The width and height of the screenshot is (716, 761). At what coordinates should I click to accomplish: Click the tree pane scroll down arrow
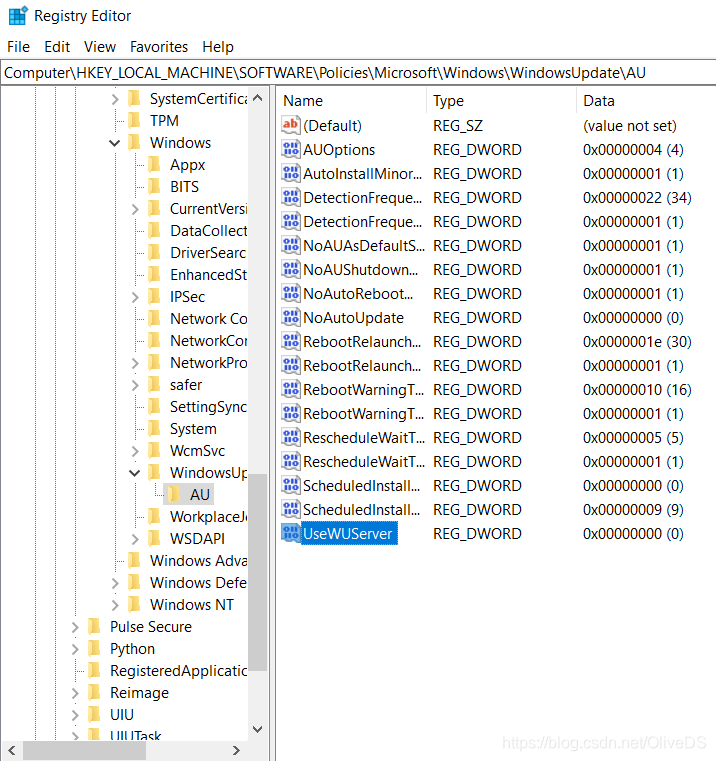(258, 729)
